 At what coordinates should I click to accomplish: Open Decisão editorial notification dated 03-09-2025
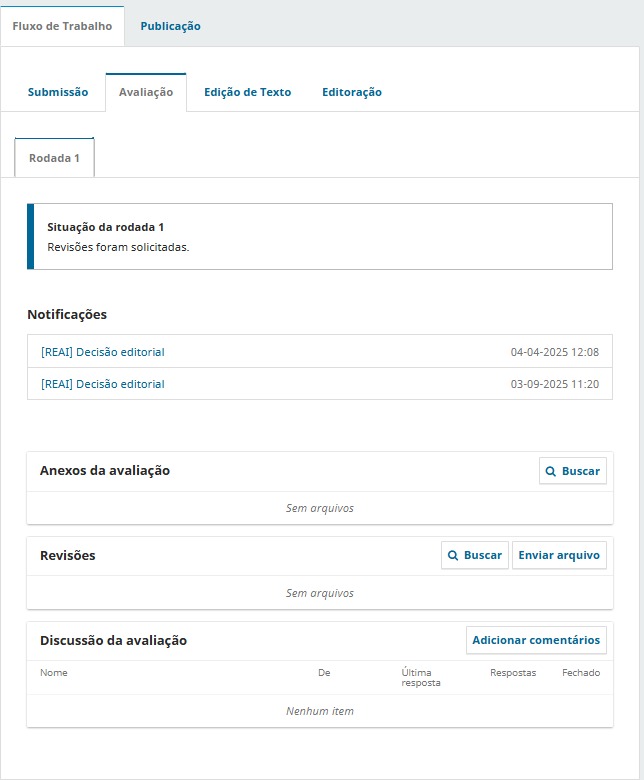(x=103, y=384)
